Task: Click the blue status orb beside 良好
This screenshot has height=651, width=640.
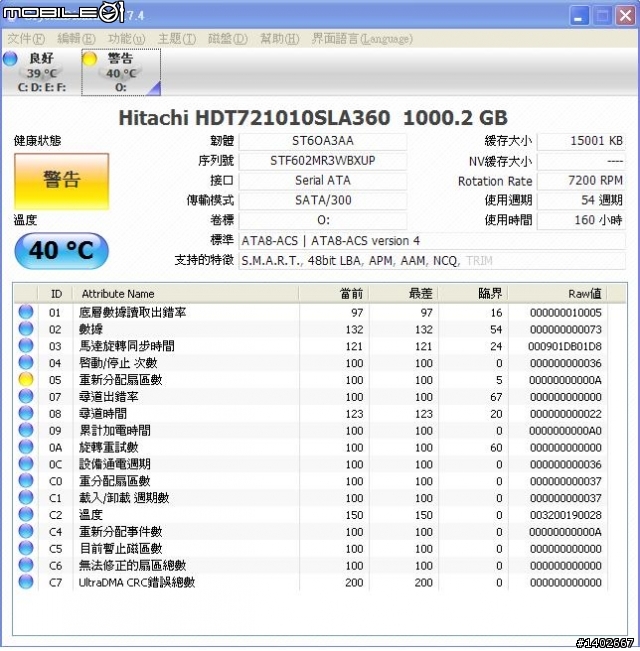Action: pos(10,59)
